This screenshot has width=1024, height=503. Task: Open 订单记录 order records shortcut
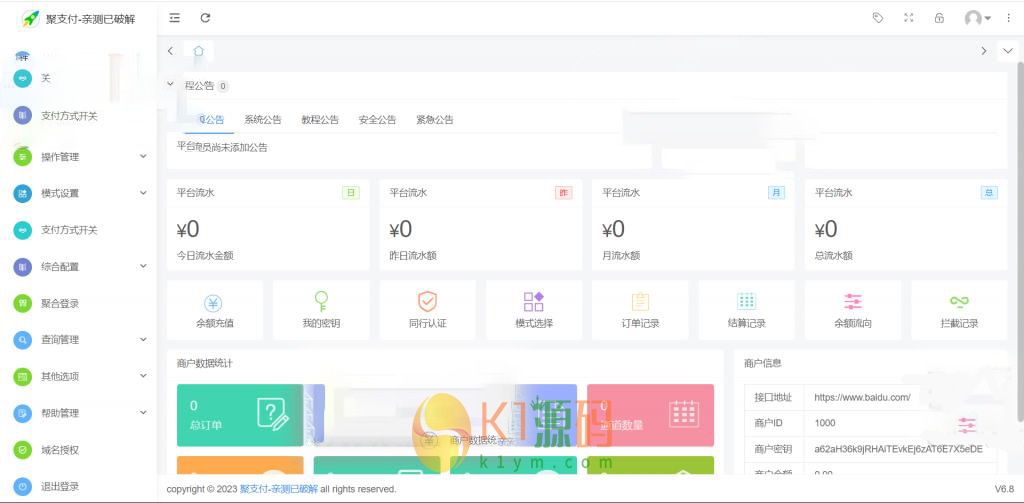point(640,310)
